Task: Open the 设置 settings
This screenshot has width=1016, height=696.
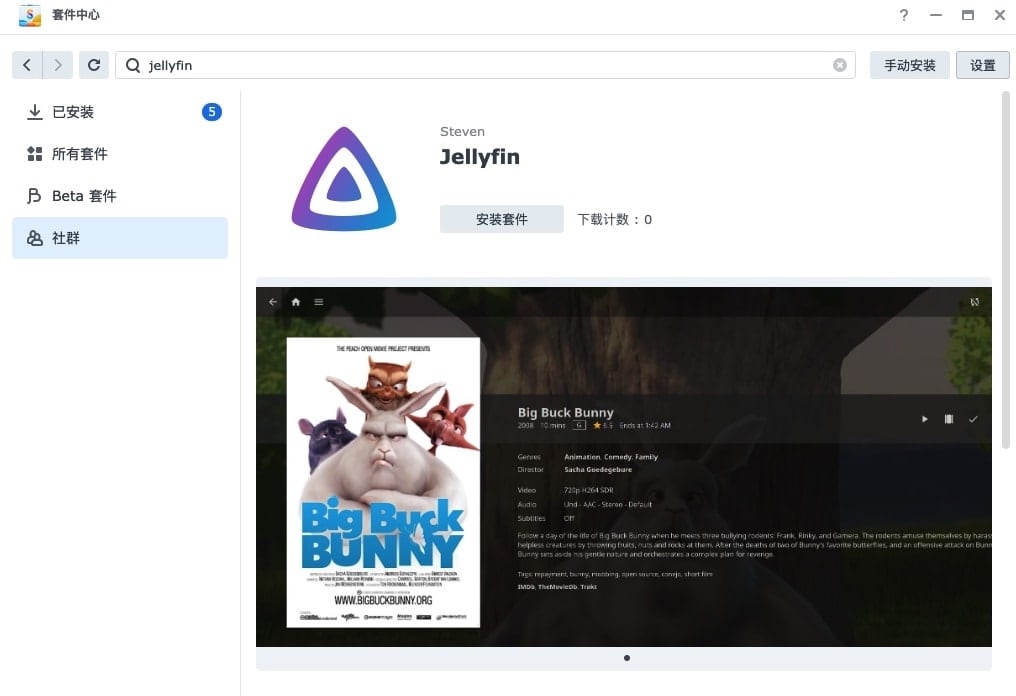Action: pyautogui.click(x=982, y=65)
